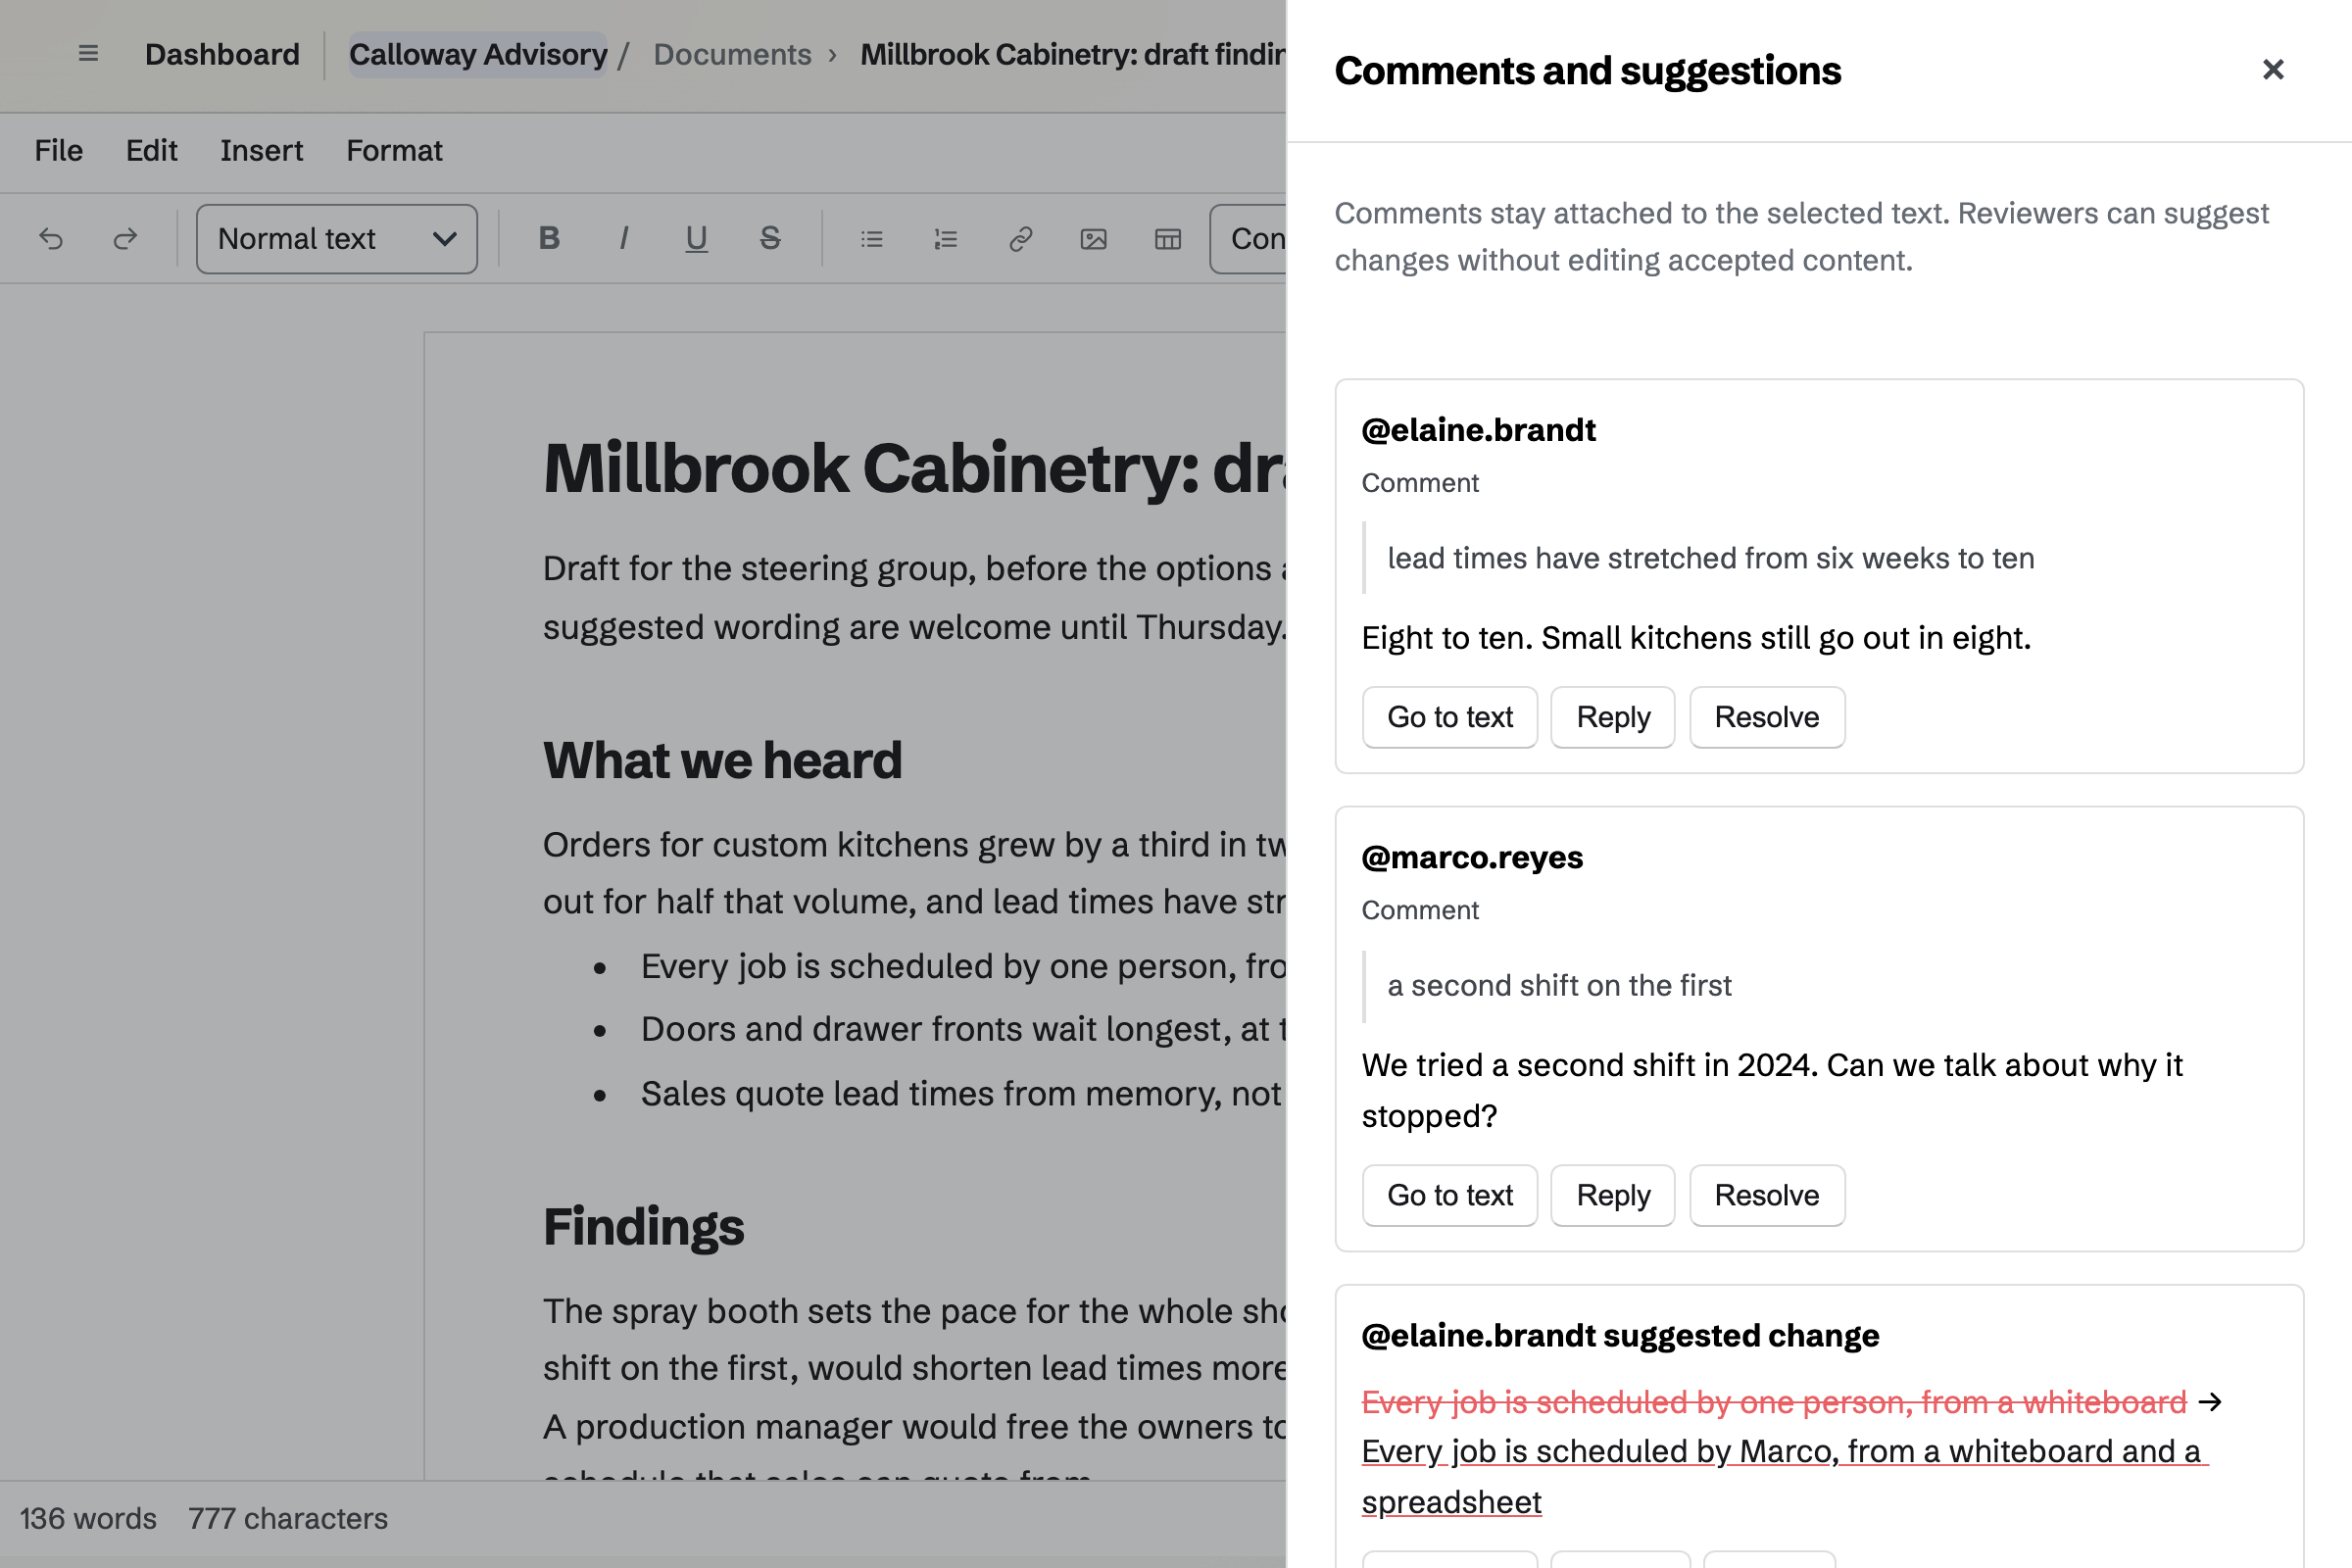Image resolution: width=2352 pixels, height=1568 pixels.
Task: Open the hamburger navigation menu
Action: pos(88,54)
